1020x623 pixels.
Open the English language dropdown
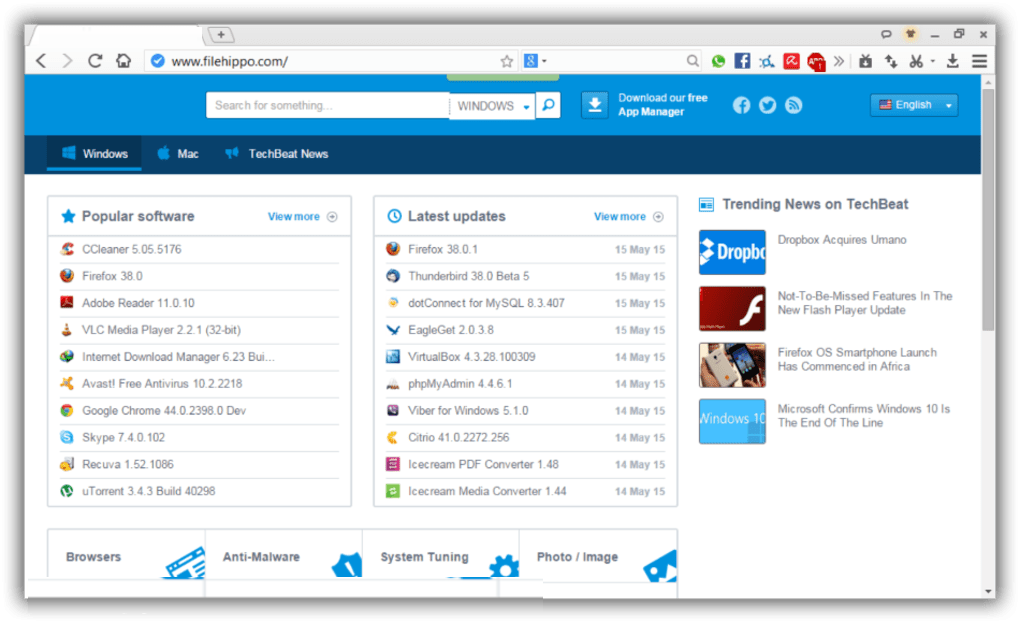[x=914, y=105]
